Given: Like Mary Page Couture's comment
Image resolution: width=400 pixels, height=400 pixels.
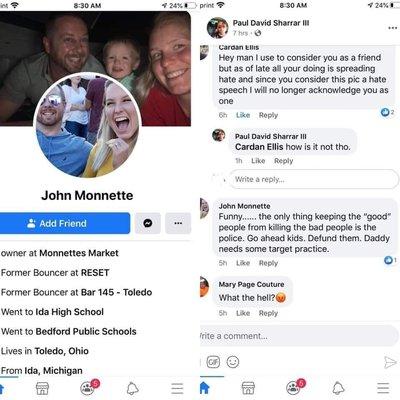Looking at the screenshot, I should [x=243, y=313].
